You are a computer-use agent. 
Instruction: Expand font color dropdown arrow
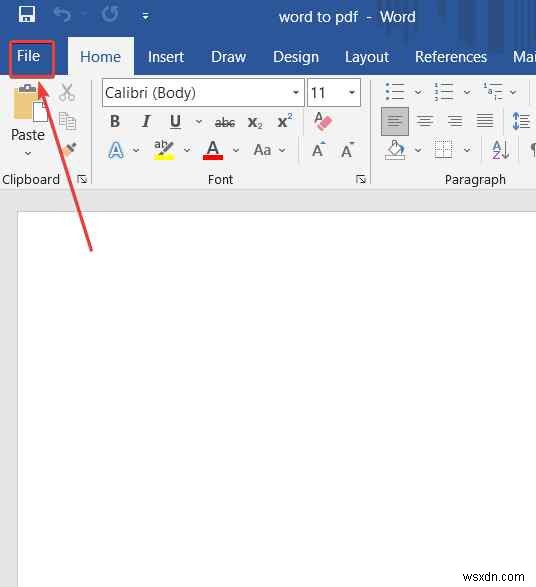236,150
